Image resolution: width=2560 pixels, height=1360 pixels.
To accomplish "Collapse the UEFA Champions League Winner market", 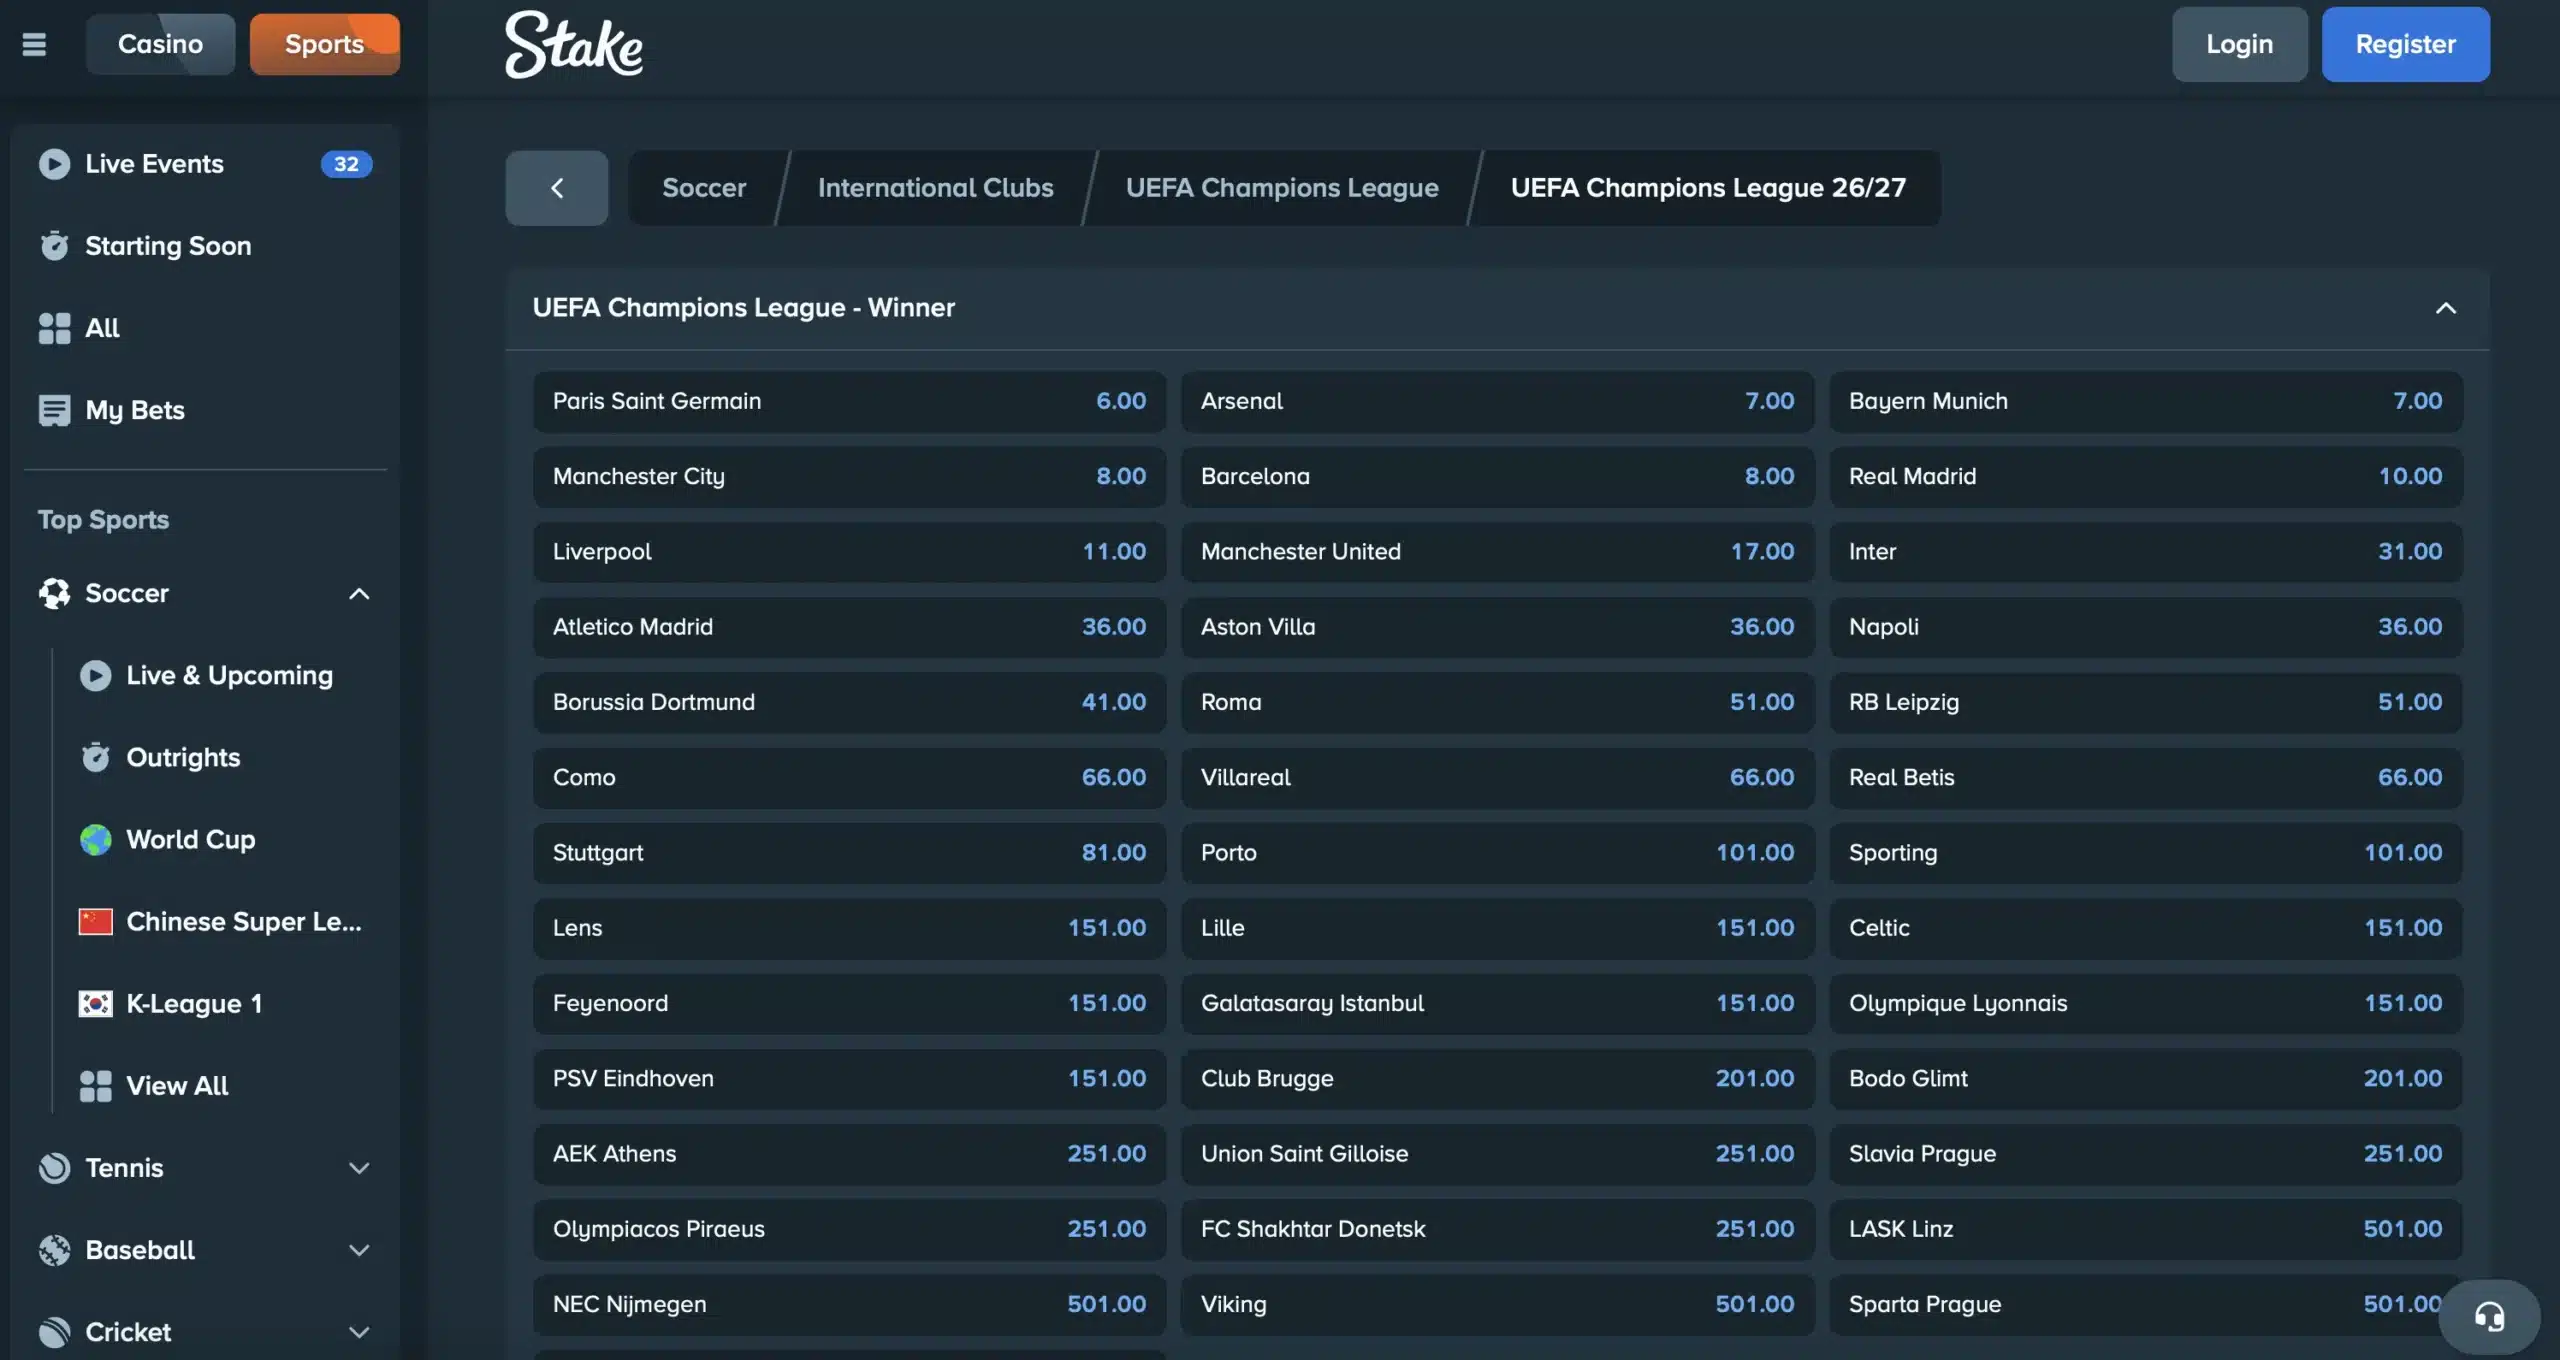I will [2445, 308].
